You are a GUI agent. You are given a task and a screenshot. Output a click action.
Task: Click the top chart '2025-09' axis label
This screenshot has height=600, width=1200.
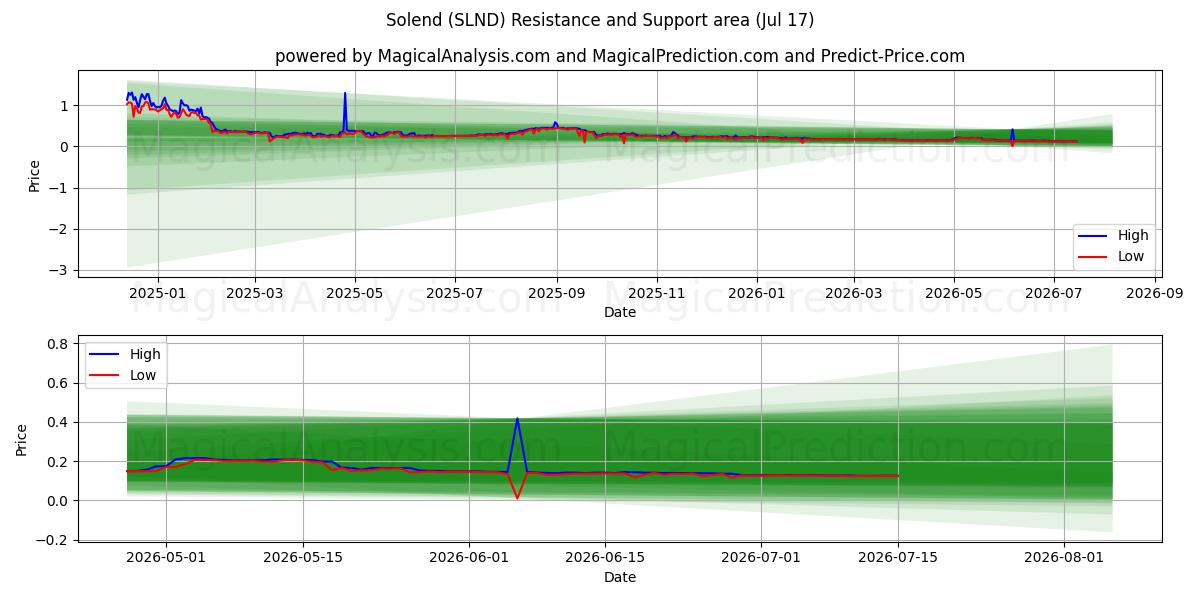[557, 294]
